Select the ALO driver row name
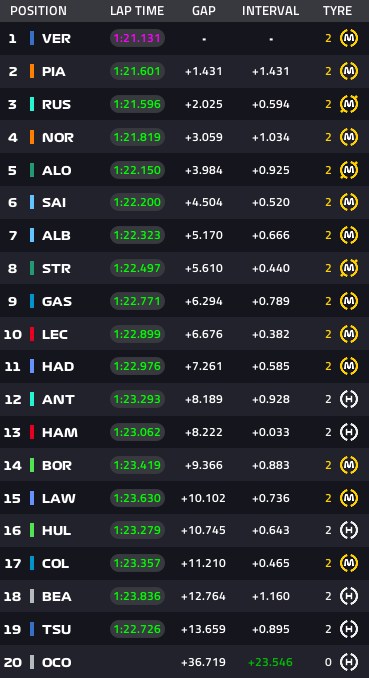 click(57, 170)
